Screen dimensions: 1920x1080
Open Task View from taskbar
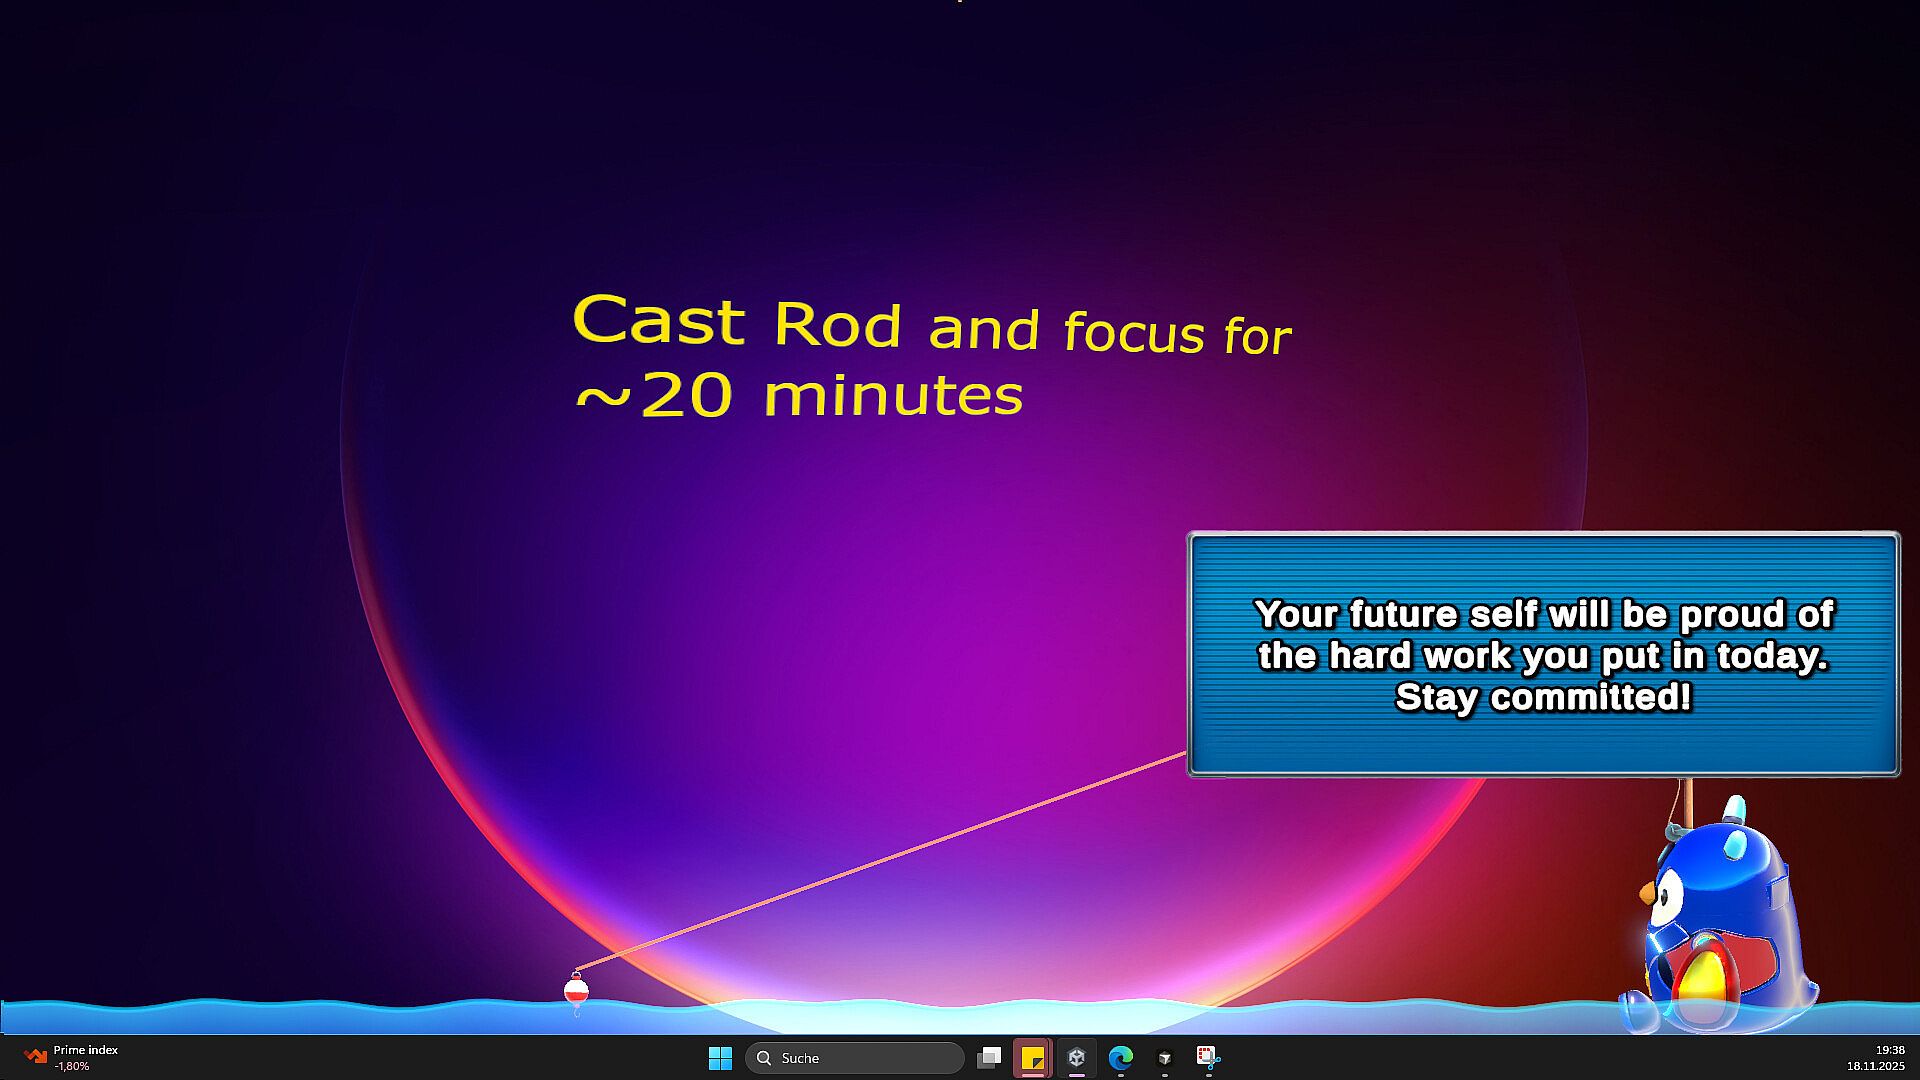989,1058
